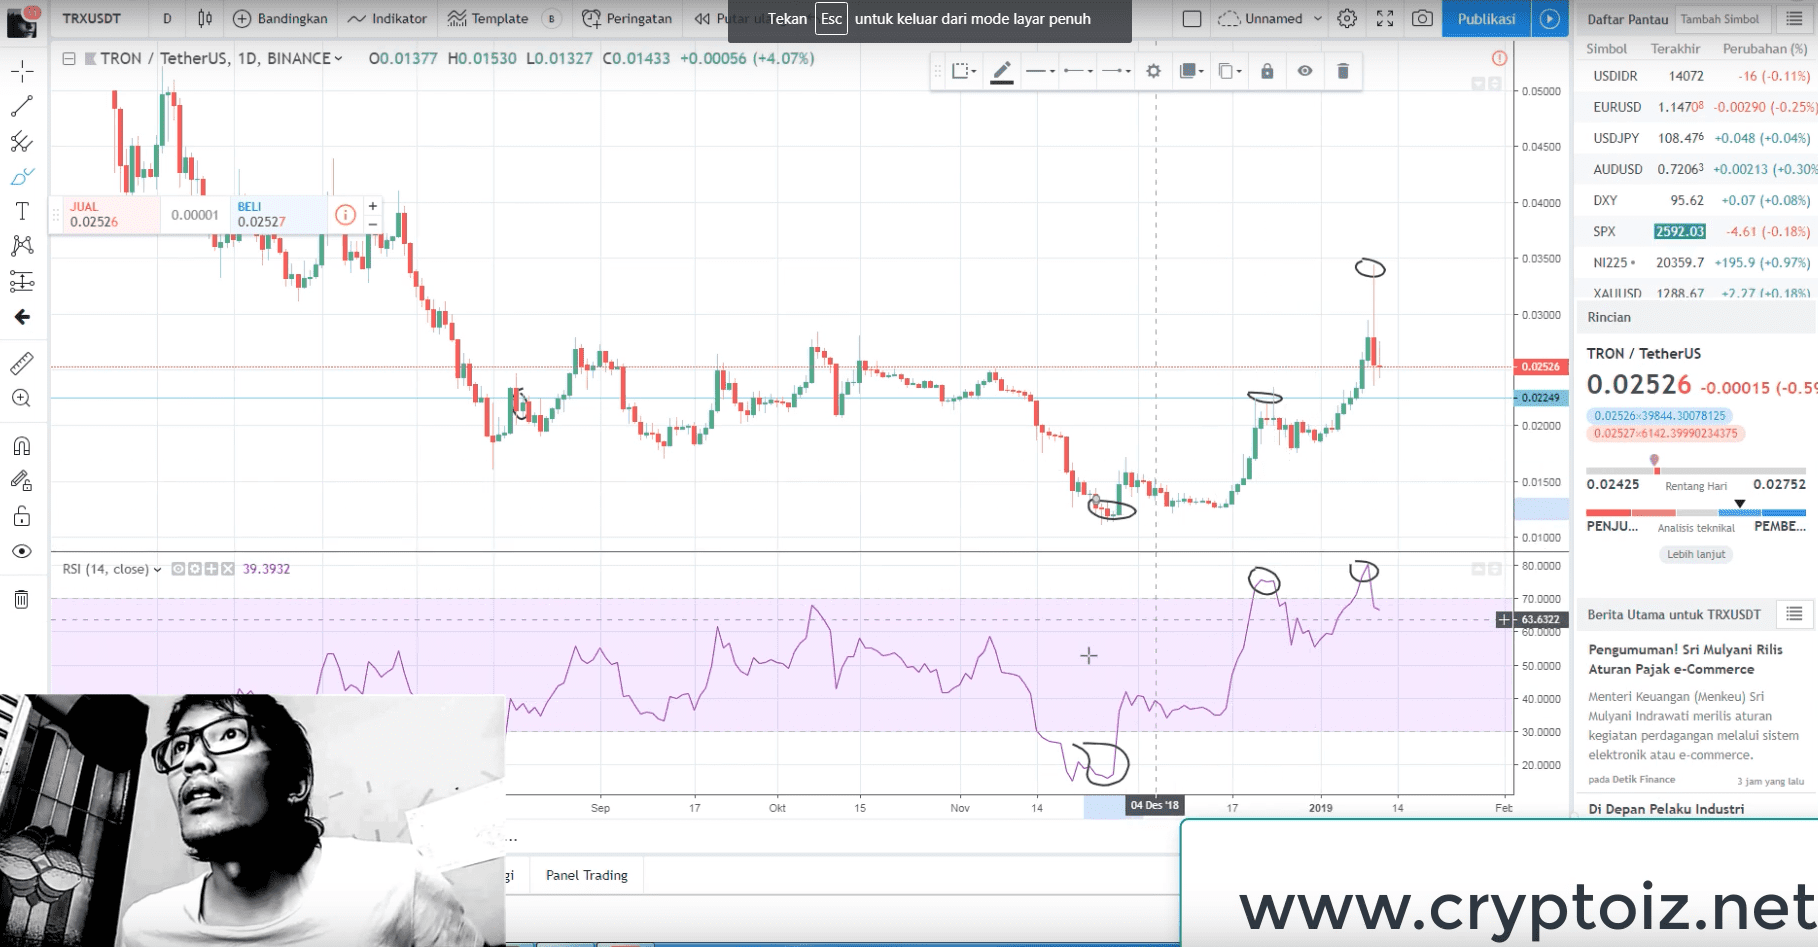Toggle stay in drawing mode pencil-lock
Screen dimensions: 1818x947
pos(22,481)
